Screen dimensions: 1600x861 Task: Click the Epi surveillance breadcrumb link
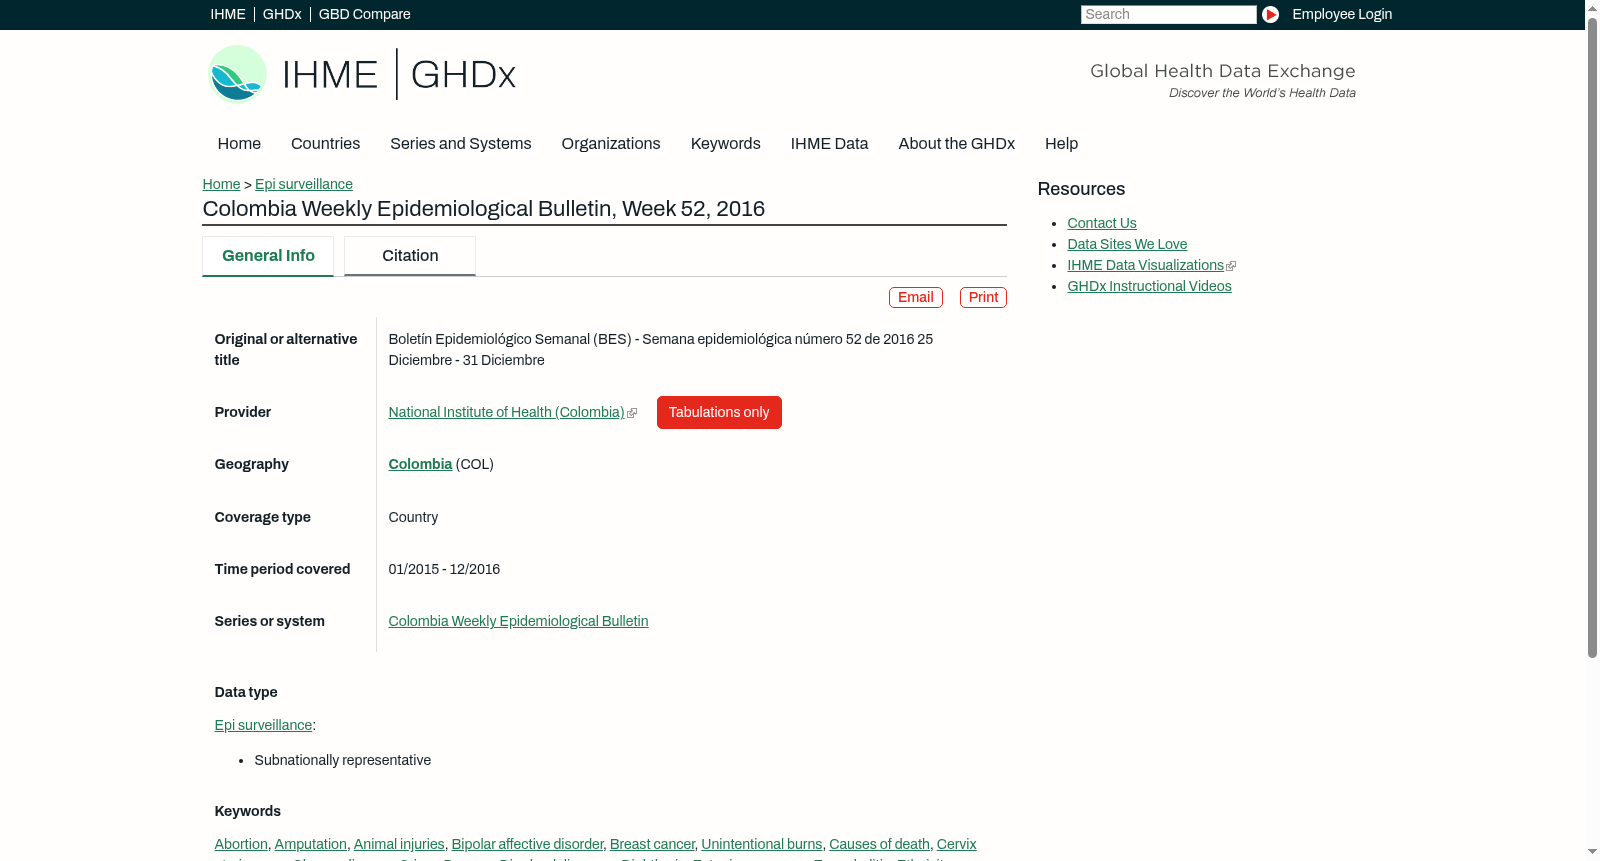click(x=304, y=184)
